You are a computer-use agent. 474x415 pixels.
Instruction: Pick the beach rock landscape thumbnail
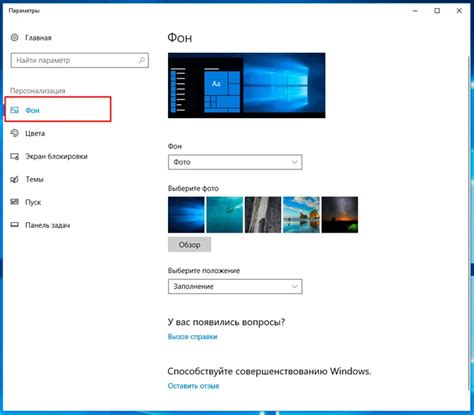click(301, 215)
